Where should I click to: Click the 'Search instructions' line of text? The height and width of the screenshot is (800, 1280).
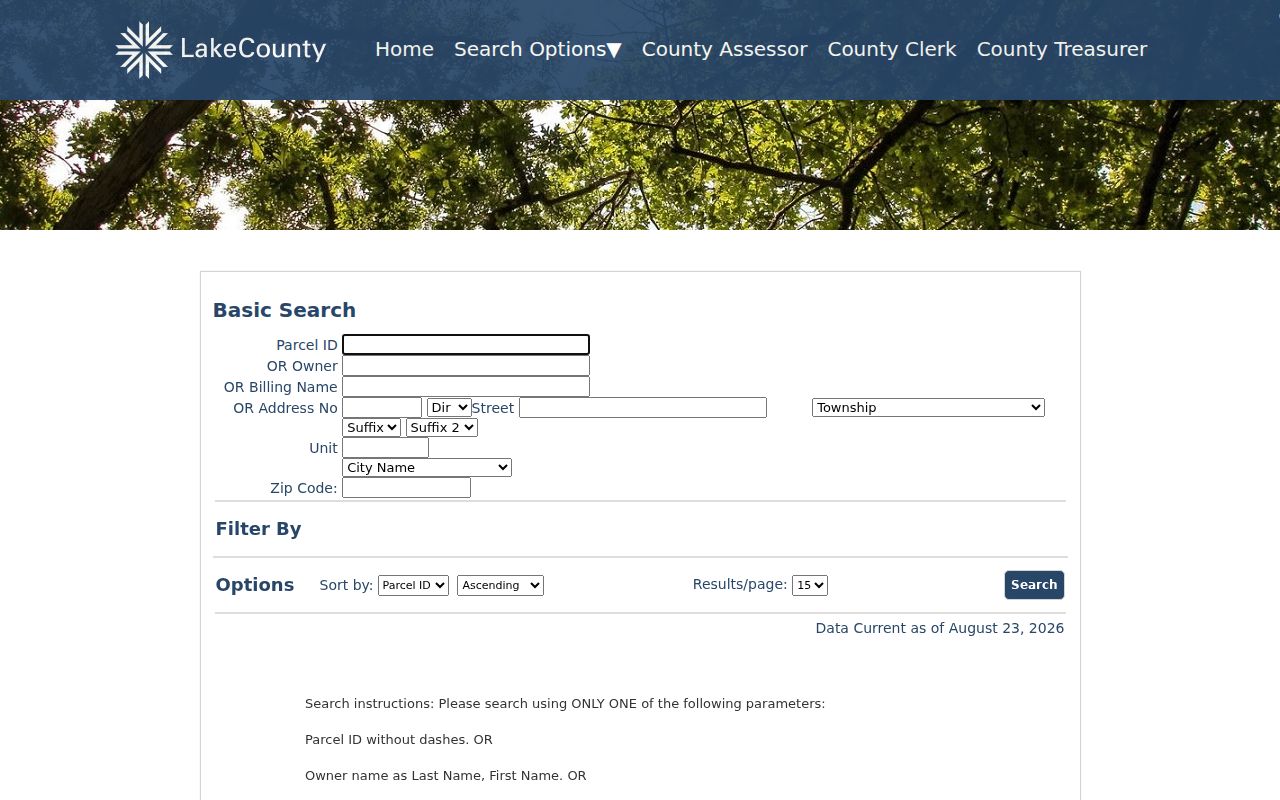565,704
